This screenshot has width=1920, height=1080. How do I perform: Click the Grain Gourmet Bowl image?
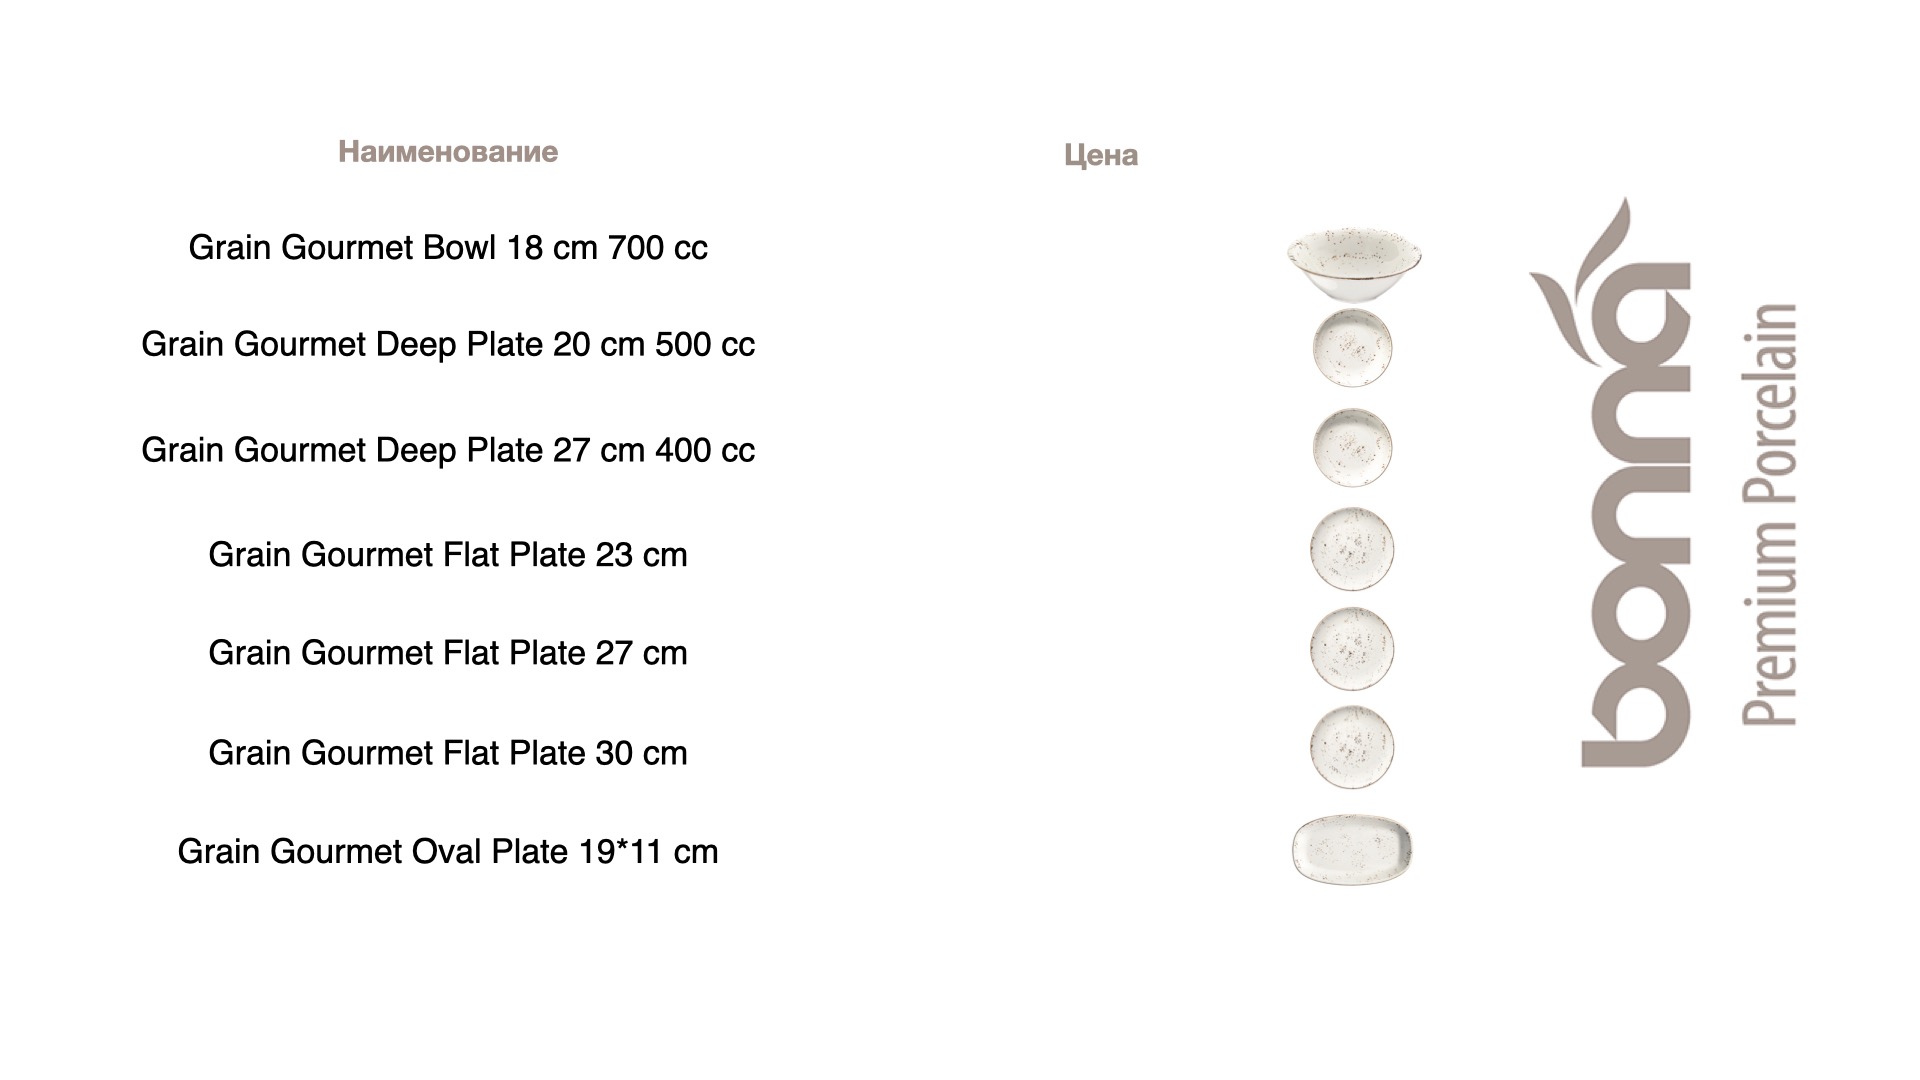(x=1354, y=262)
